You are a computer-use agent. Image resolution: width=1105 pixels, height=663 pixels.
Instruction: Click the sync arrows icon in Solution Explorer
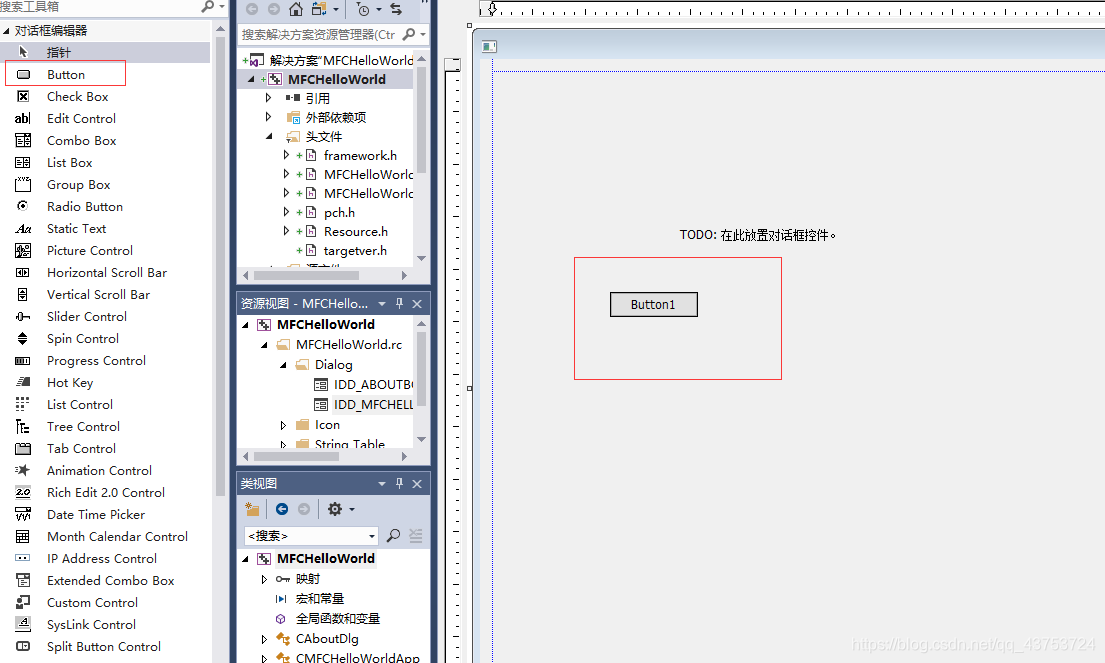[396, 9]
